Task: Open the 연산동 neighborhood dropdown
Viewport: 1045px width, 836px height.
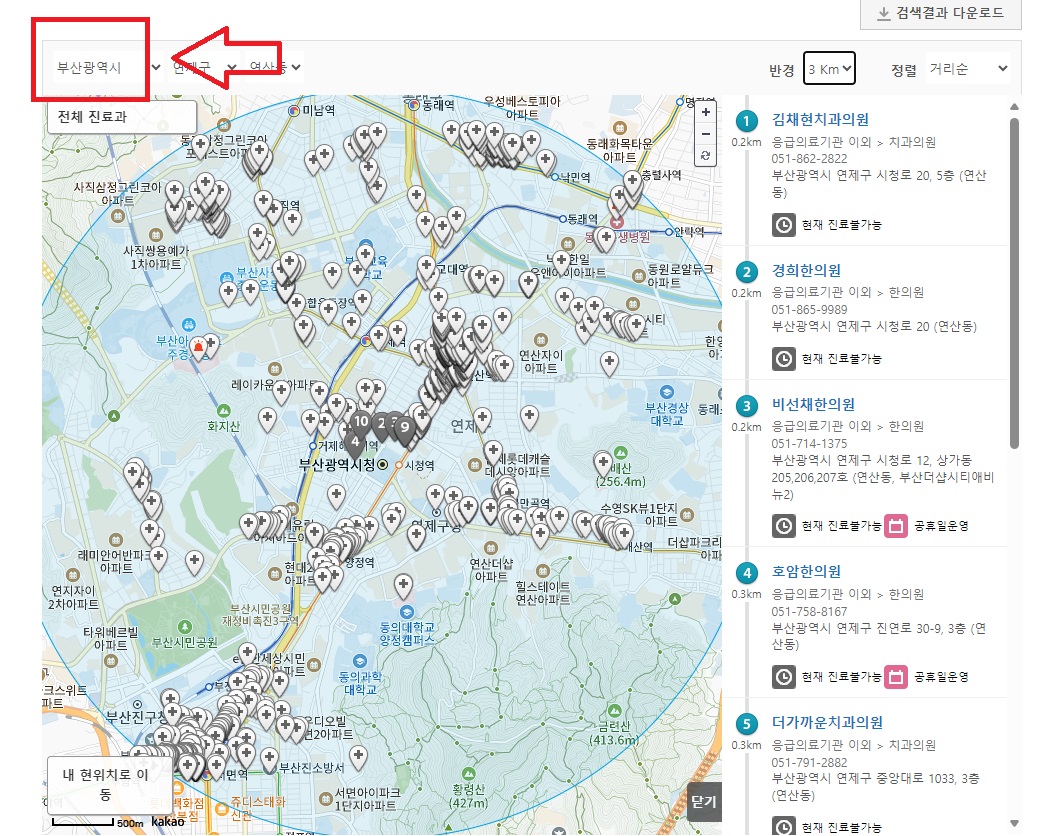Action: (x=275, y=67)
